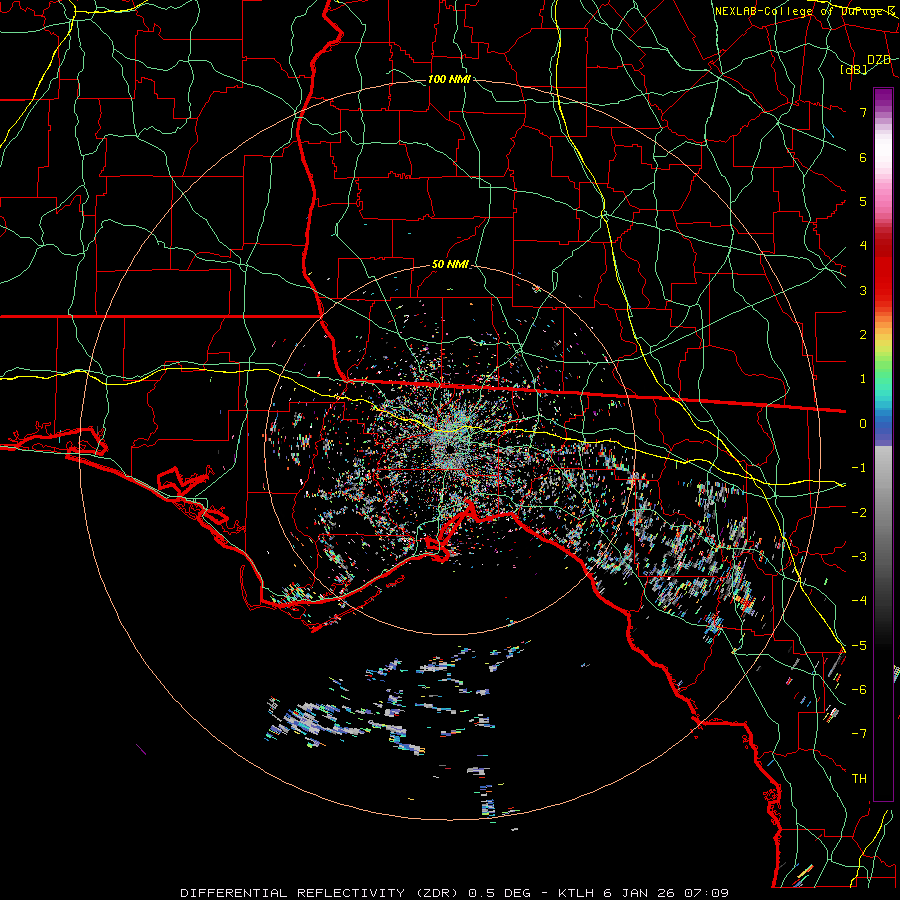Click the -3 value on color scale
The image size is (900, 900).
click(x=859, y=557)
